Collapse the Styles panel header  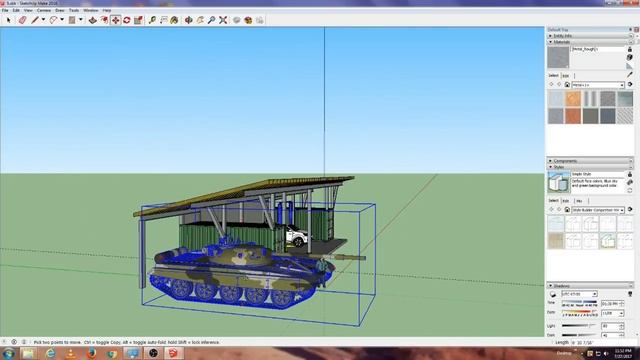click(590, 167)
